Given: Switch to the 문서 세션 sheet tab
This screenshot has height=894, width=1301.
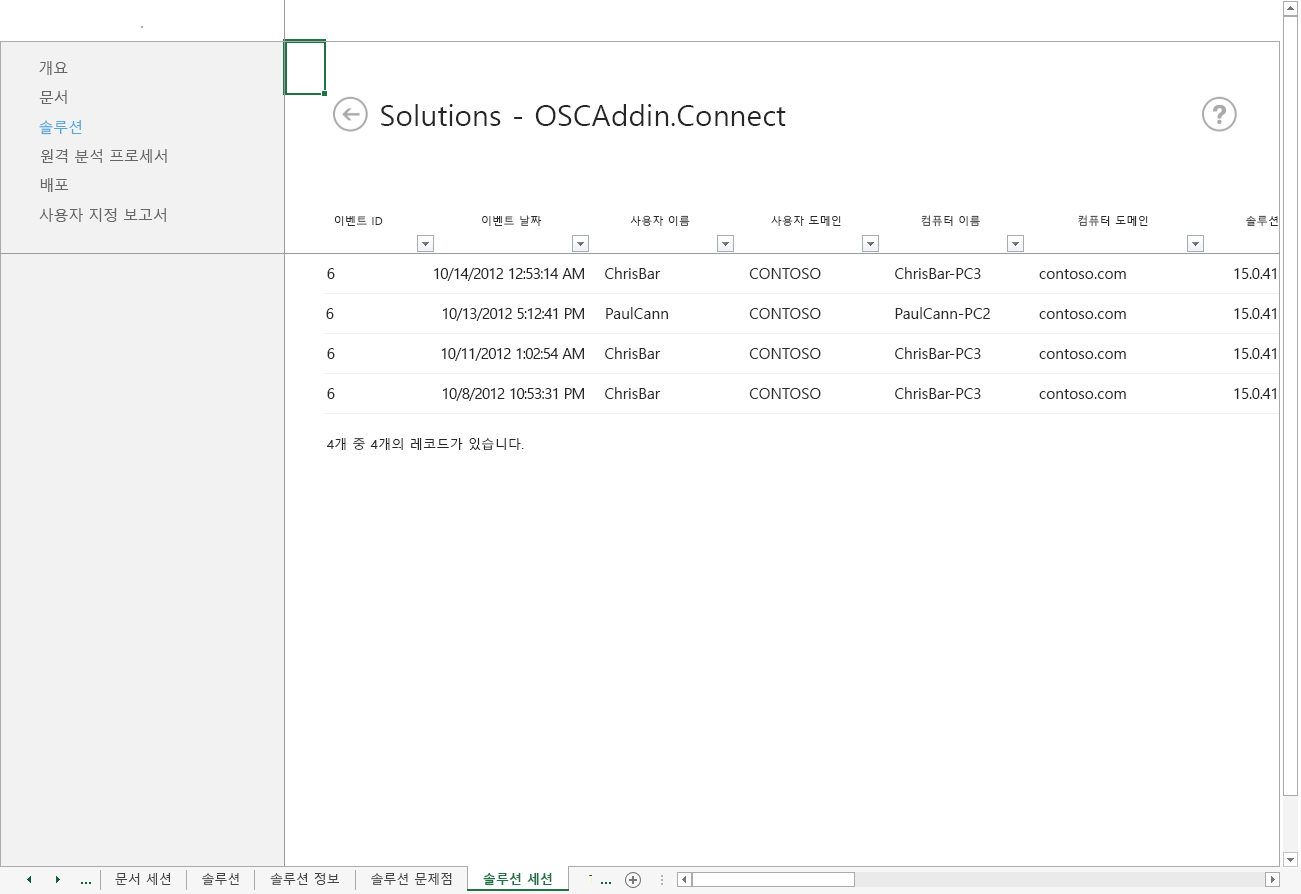Looking at the screenshot, I should [143, 879].
